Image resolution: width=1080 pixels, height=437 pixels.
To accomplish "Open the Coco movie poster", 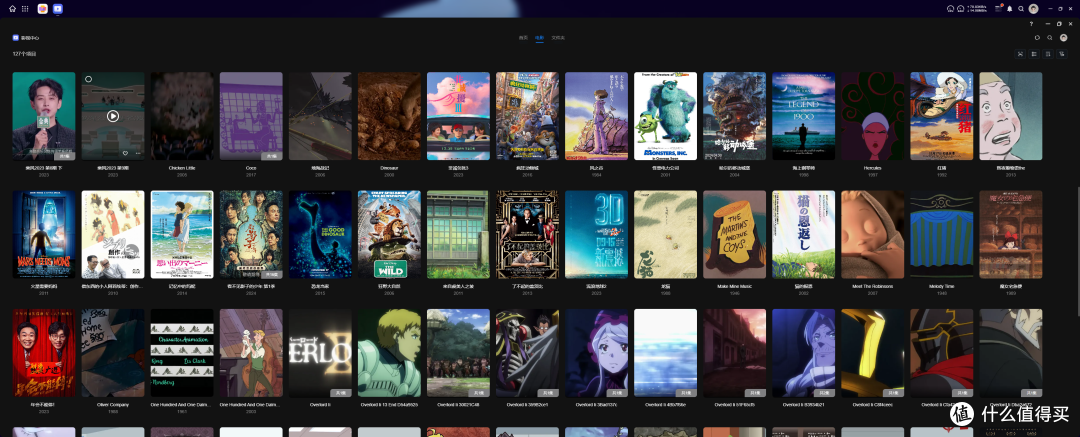I will point(251,116).
